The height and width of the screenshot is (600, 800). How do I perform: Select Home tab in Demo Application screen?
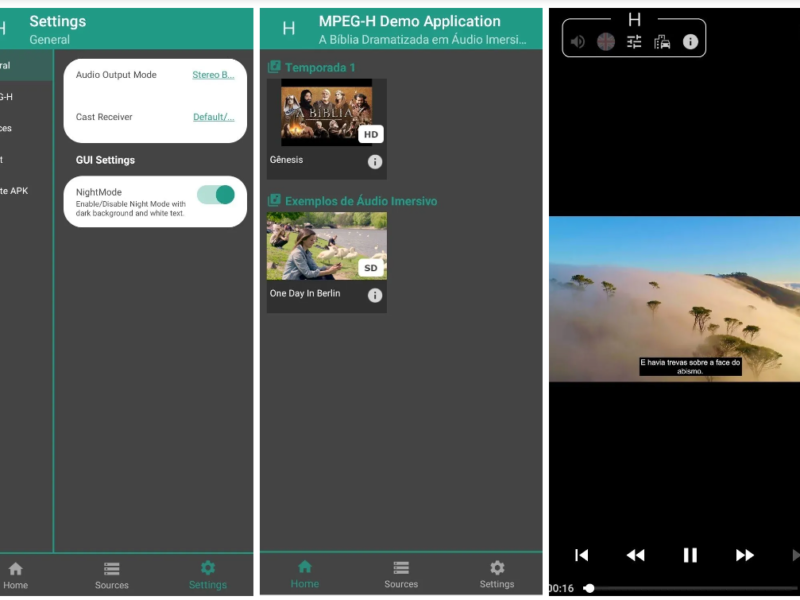305,574
